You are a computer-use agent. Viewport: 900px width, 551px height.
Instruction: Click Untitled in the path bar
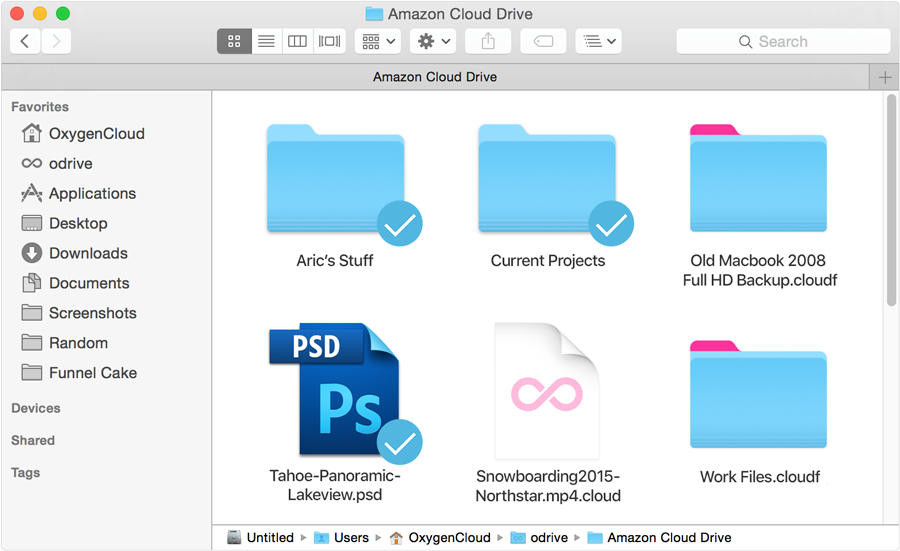261,538
